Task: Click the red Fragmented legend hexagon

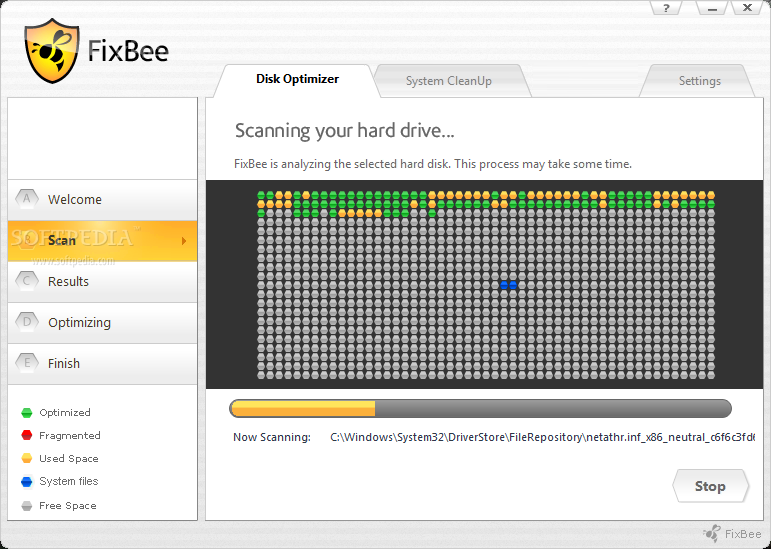Action: pyautogui.click(x=27, y=435)
